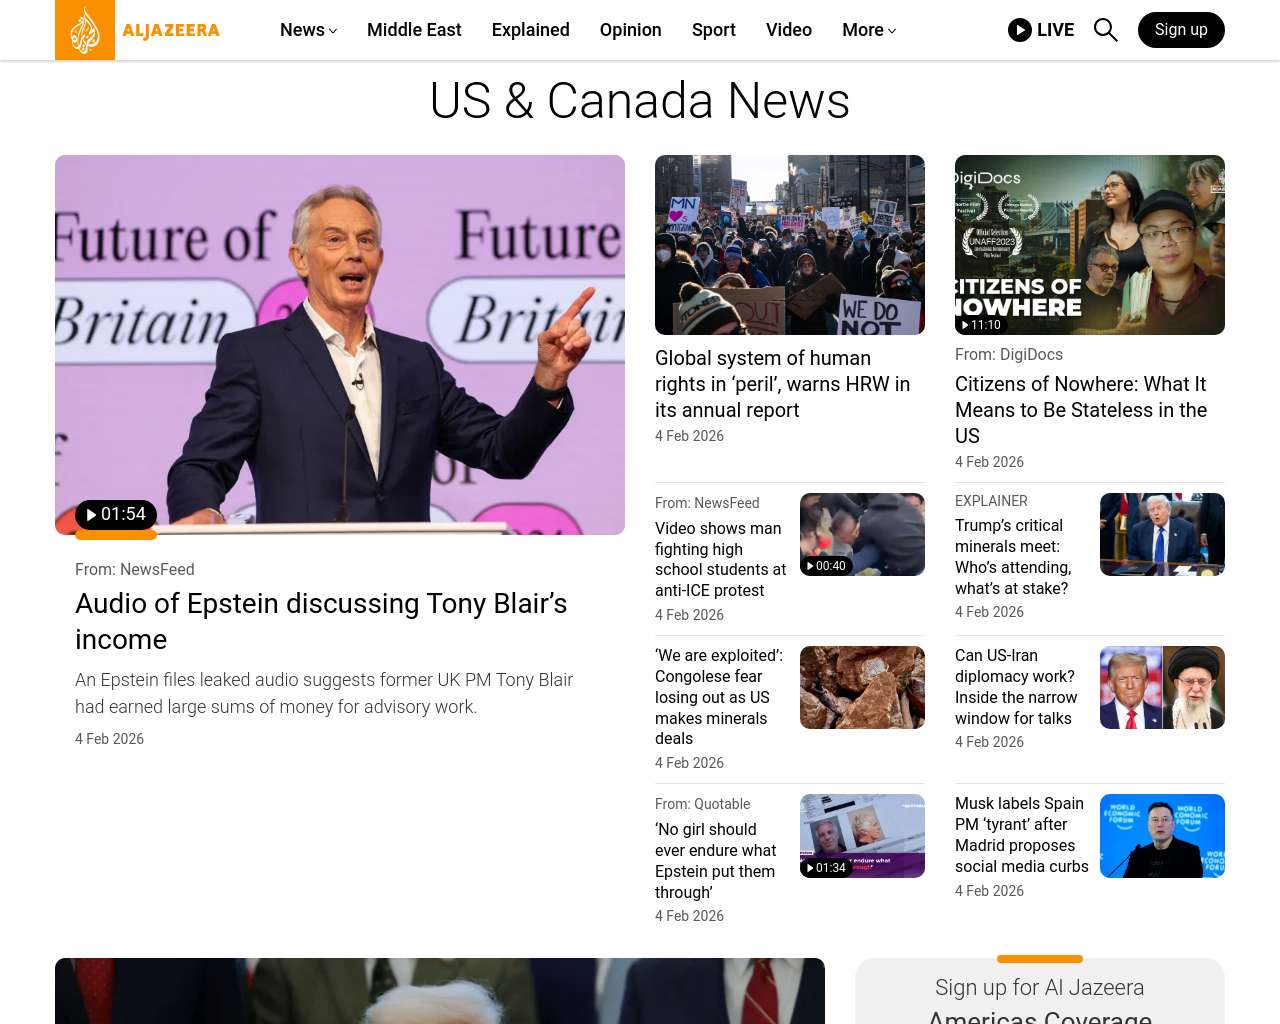
Task: Click the Musk World Economic Forum thumbnail
Action: tap(1162, 836)
